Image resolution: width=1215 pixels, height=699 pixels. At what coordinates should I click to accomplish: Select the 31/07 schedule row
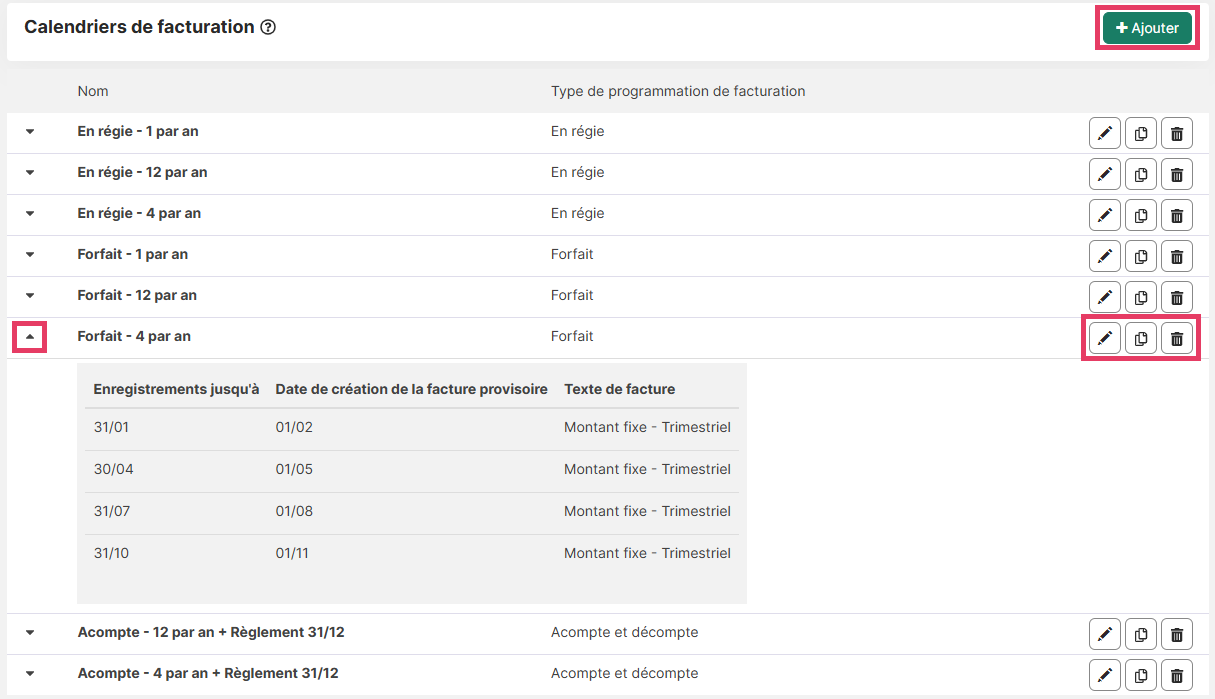[x=411, y=511]
